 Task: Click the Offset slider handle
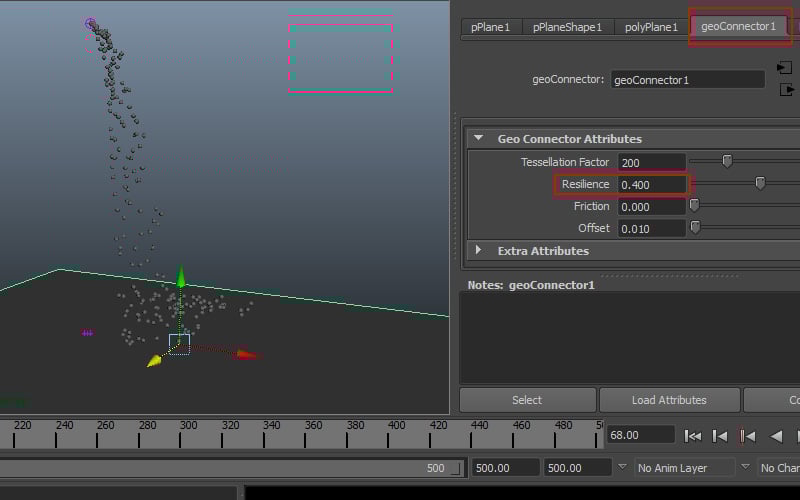[x=695, y=227]
